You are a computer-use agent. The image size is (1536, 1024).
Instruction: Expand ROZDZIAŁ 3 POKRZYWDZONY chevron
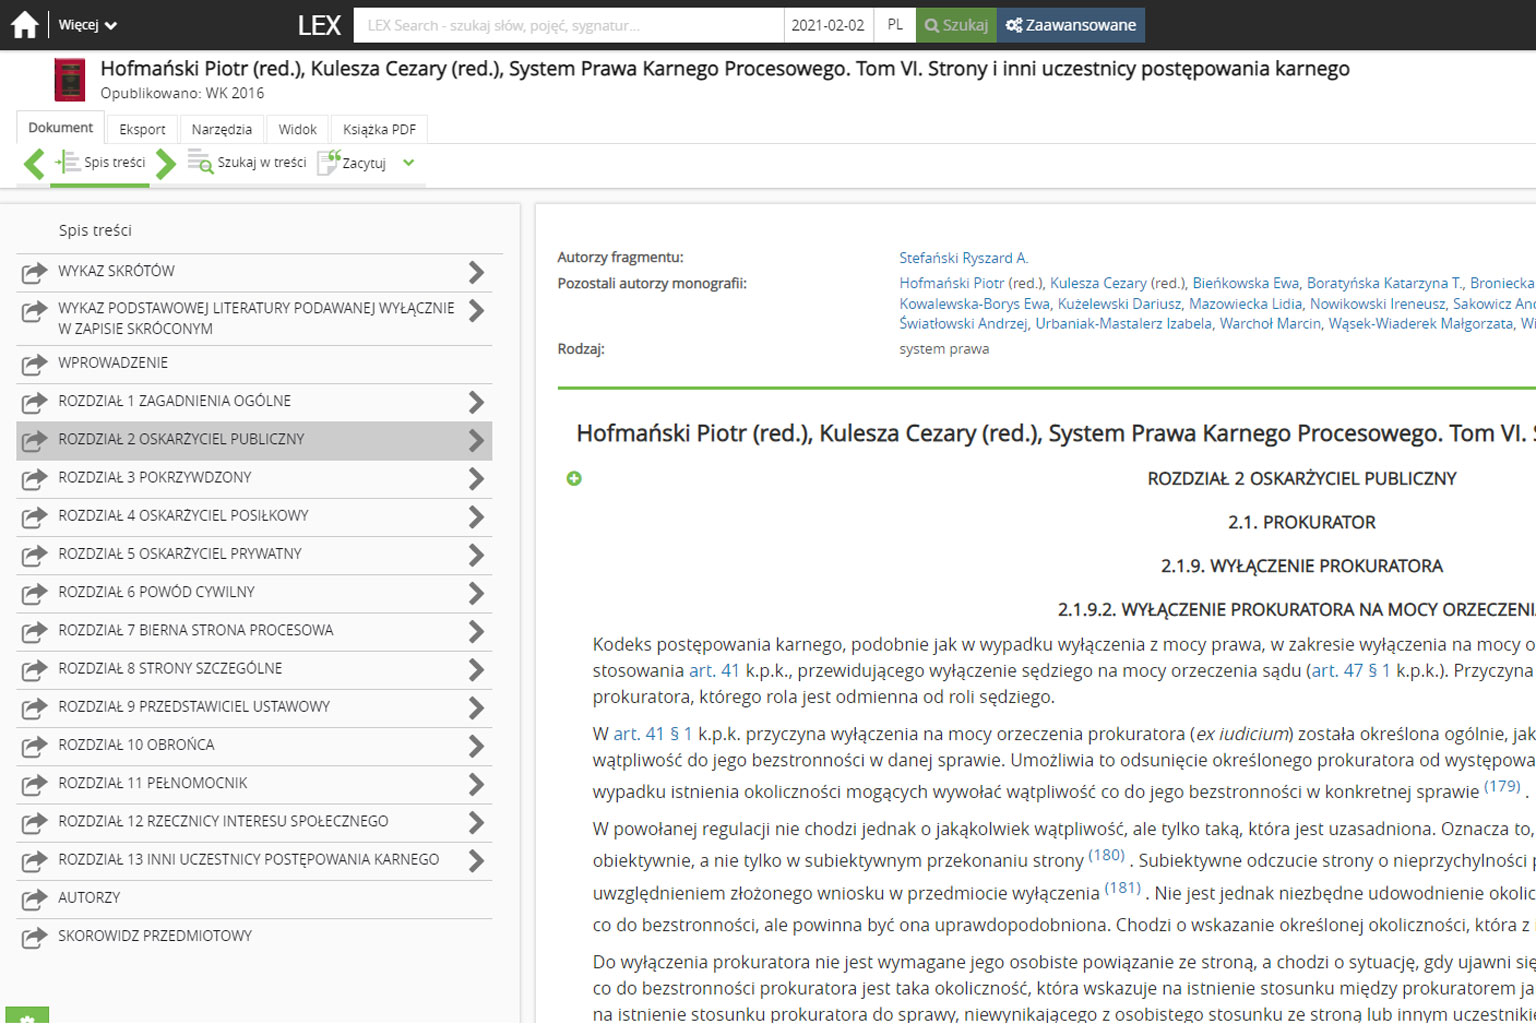coord(476,479)
